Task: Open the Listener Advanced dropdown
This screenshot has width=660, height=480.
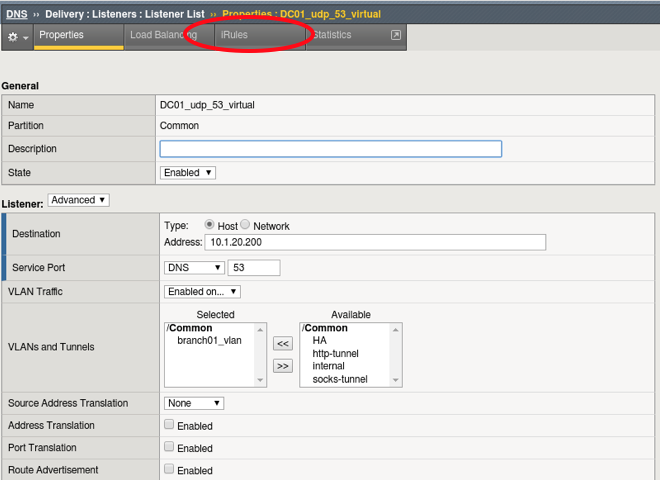Action: point(78,200)
